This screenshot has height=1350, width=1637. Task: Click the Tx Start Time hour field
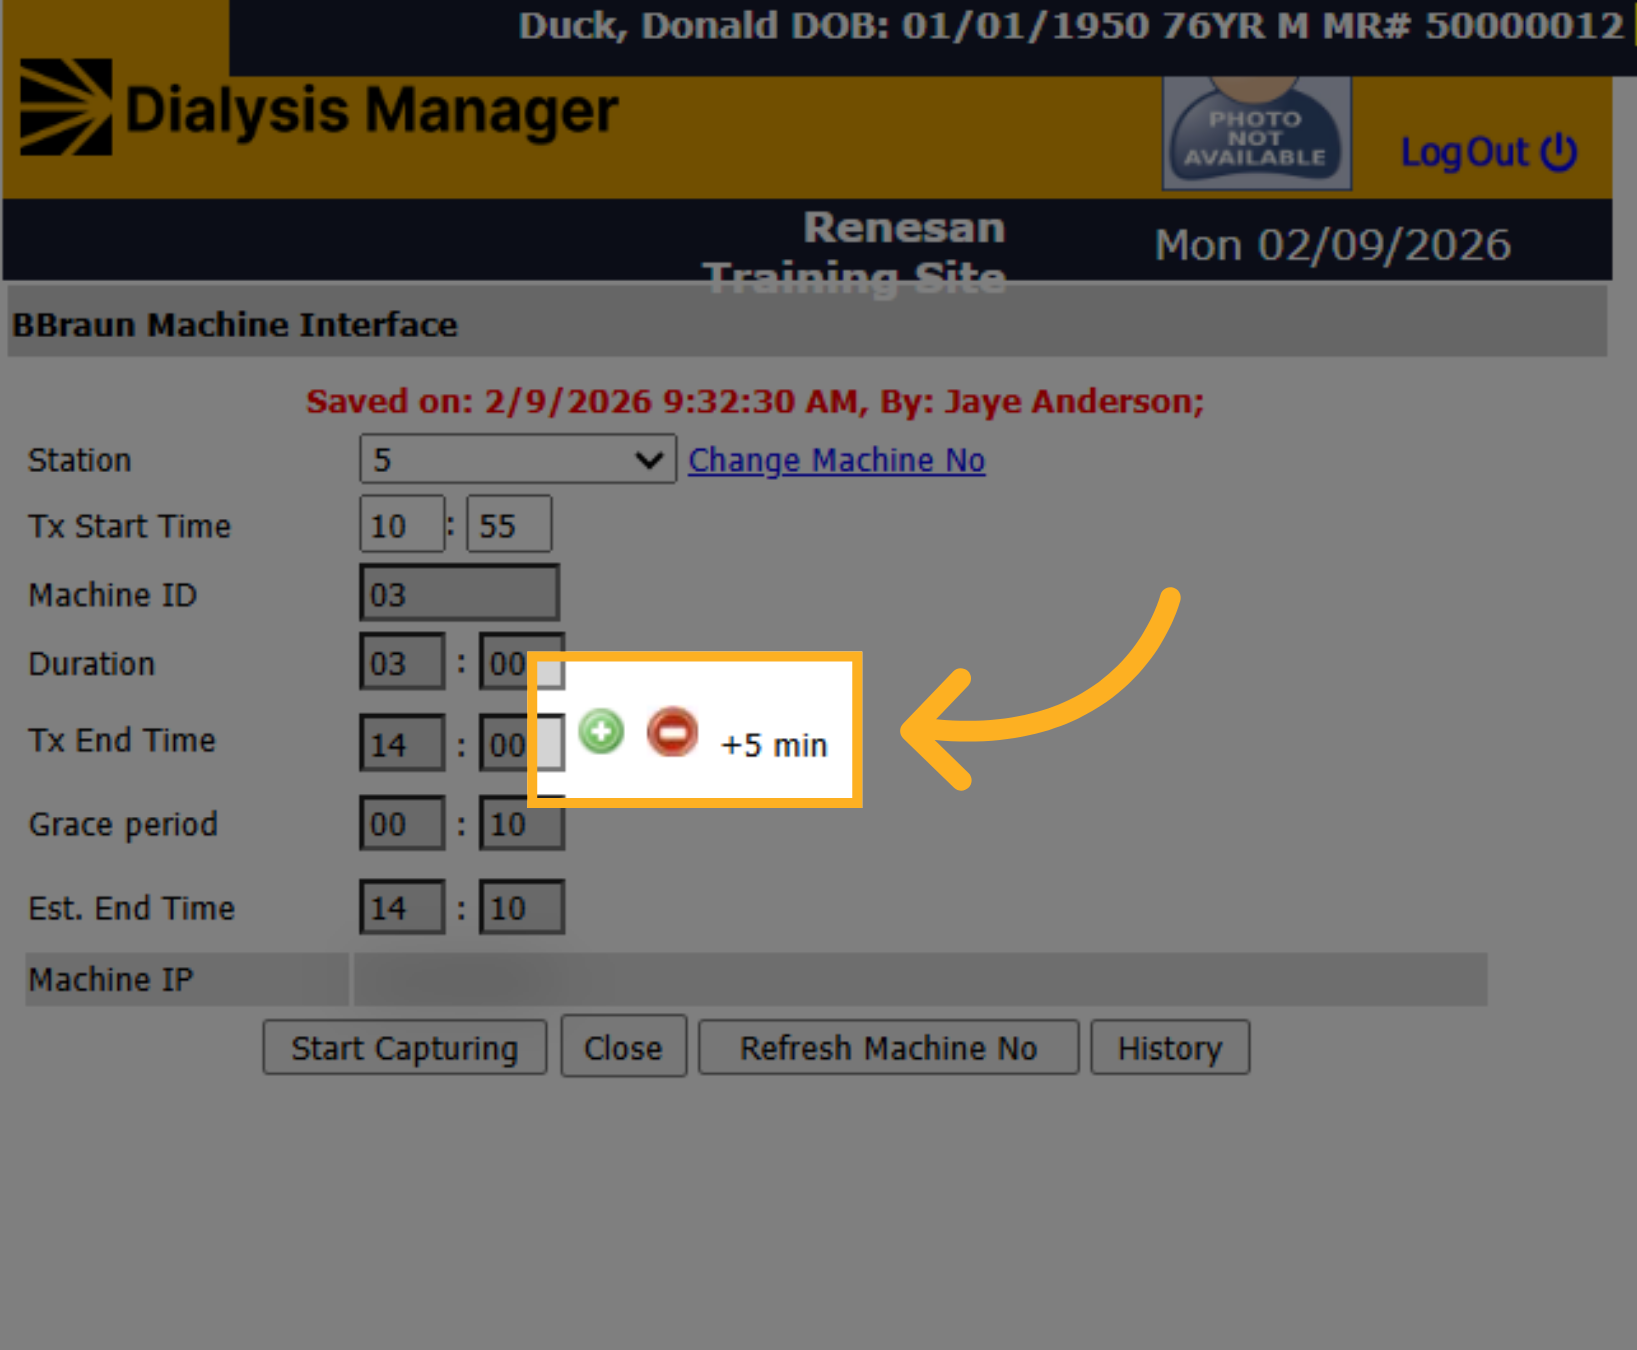tap(402, 524)
